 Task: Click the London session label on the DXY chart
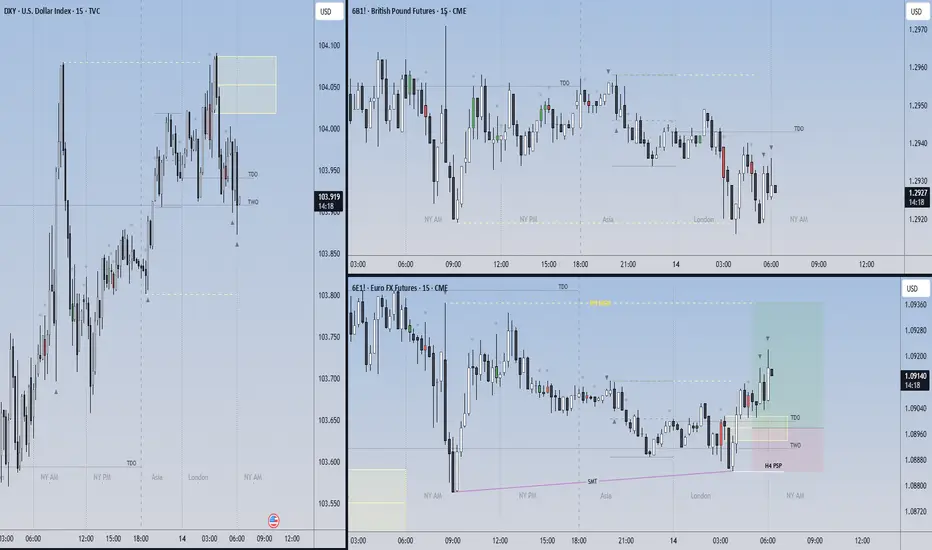tap(198, 477)
